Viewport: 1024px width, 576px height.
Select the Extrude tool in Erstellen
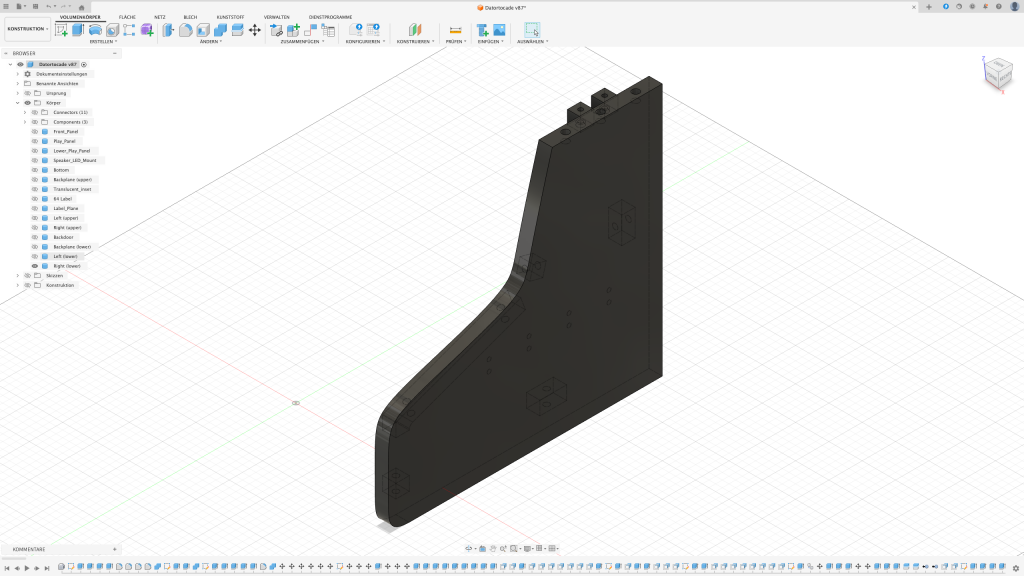point(78,30)
